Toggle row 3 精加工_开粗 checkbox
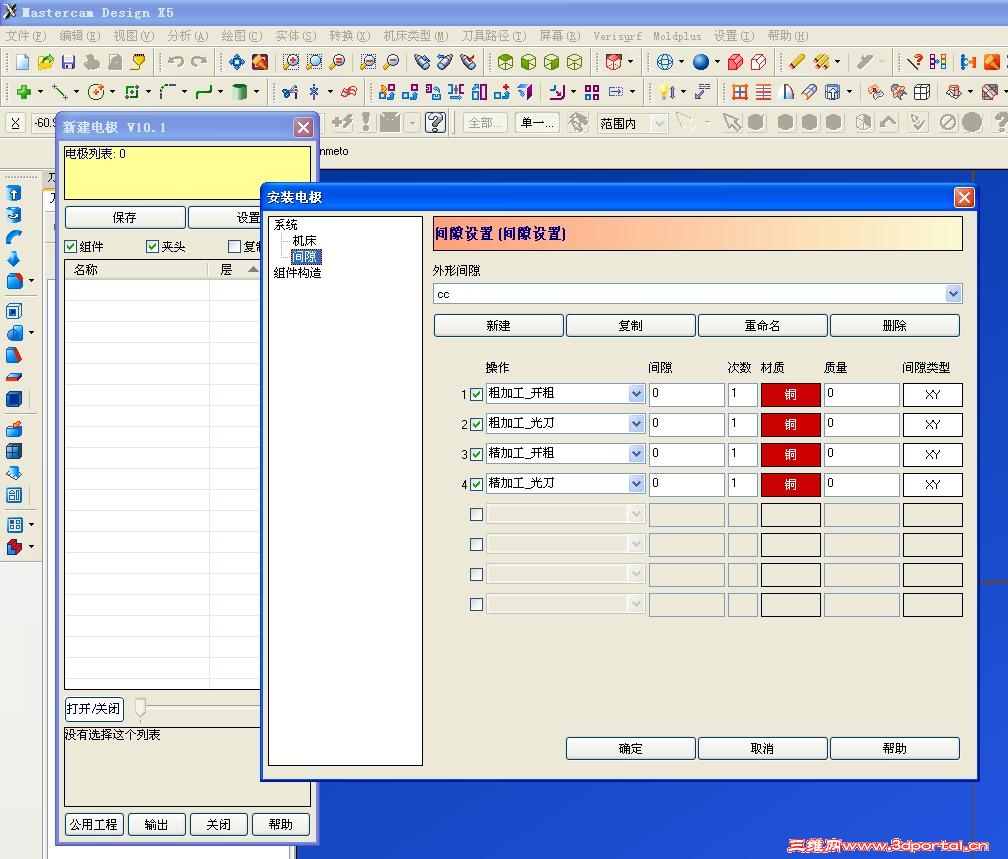Viewport: 1008px width, 859px height. (x=476, y=455)
